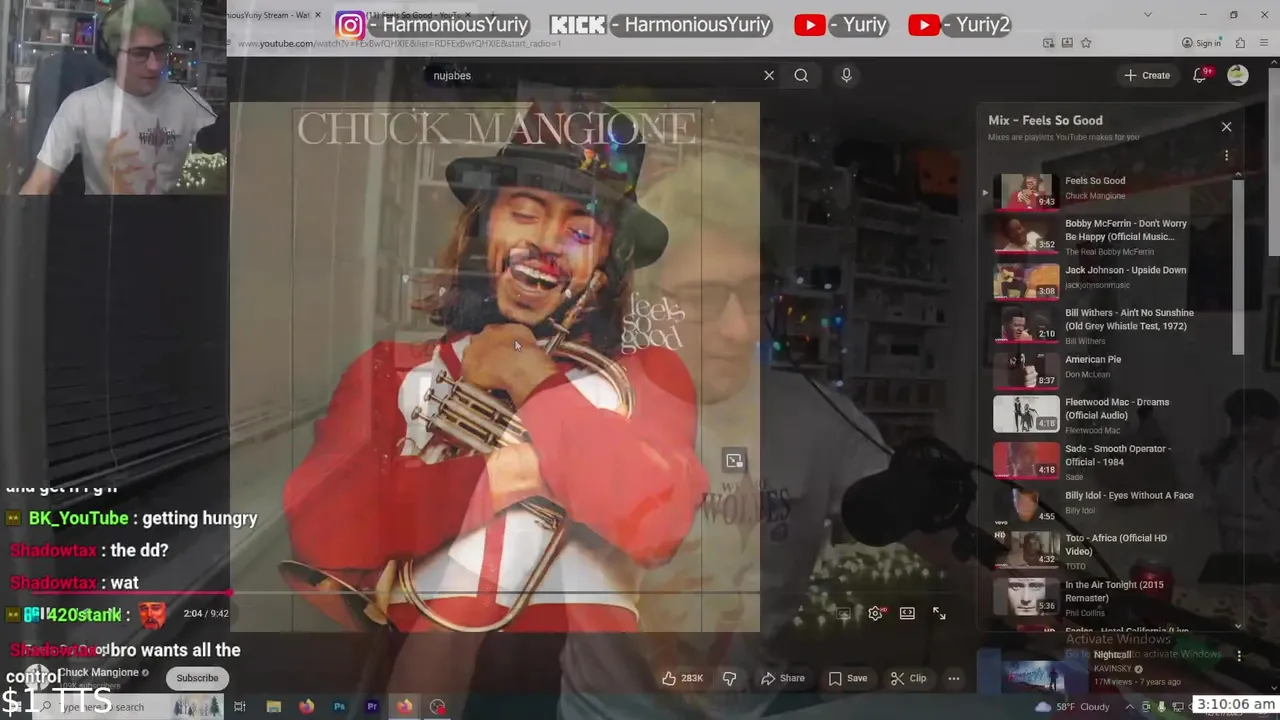Click playlist scrollbar down arrow
The image size is (1280, 720).
[x=1238, y=626]
